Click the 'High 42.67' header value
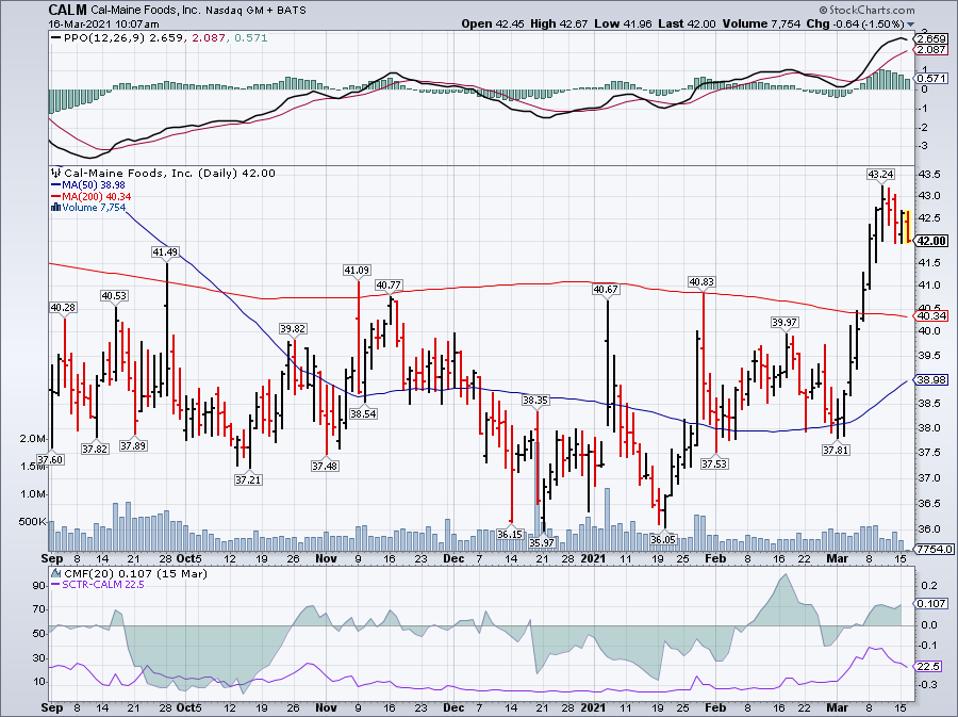Viewport: 958px width, 717px height. [559, 24]
